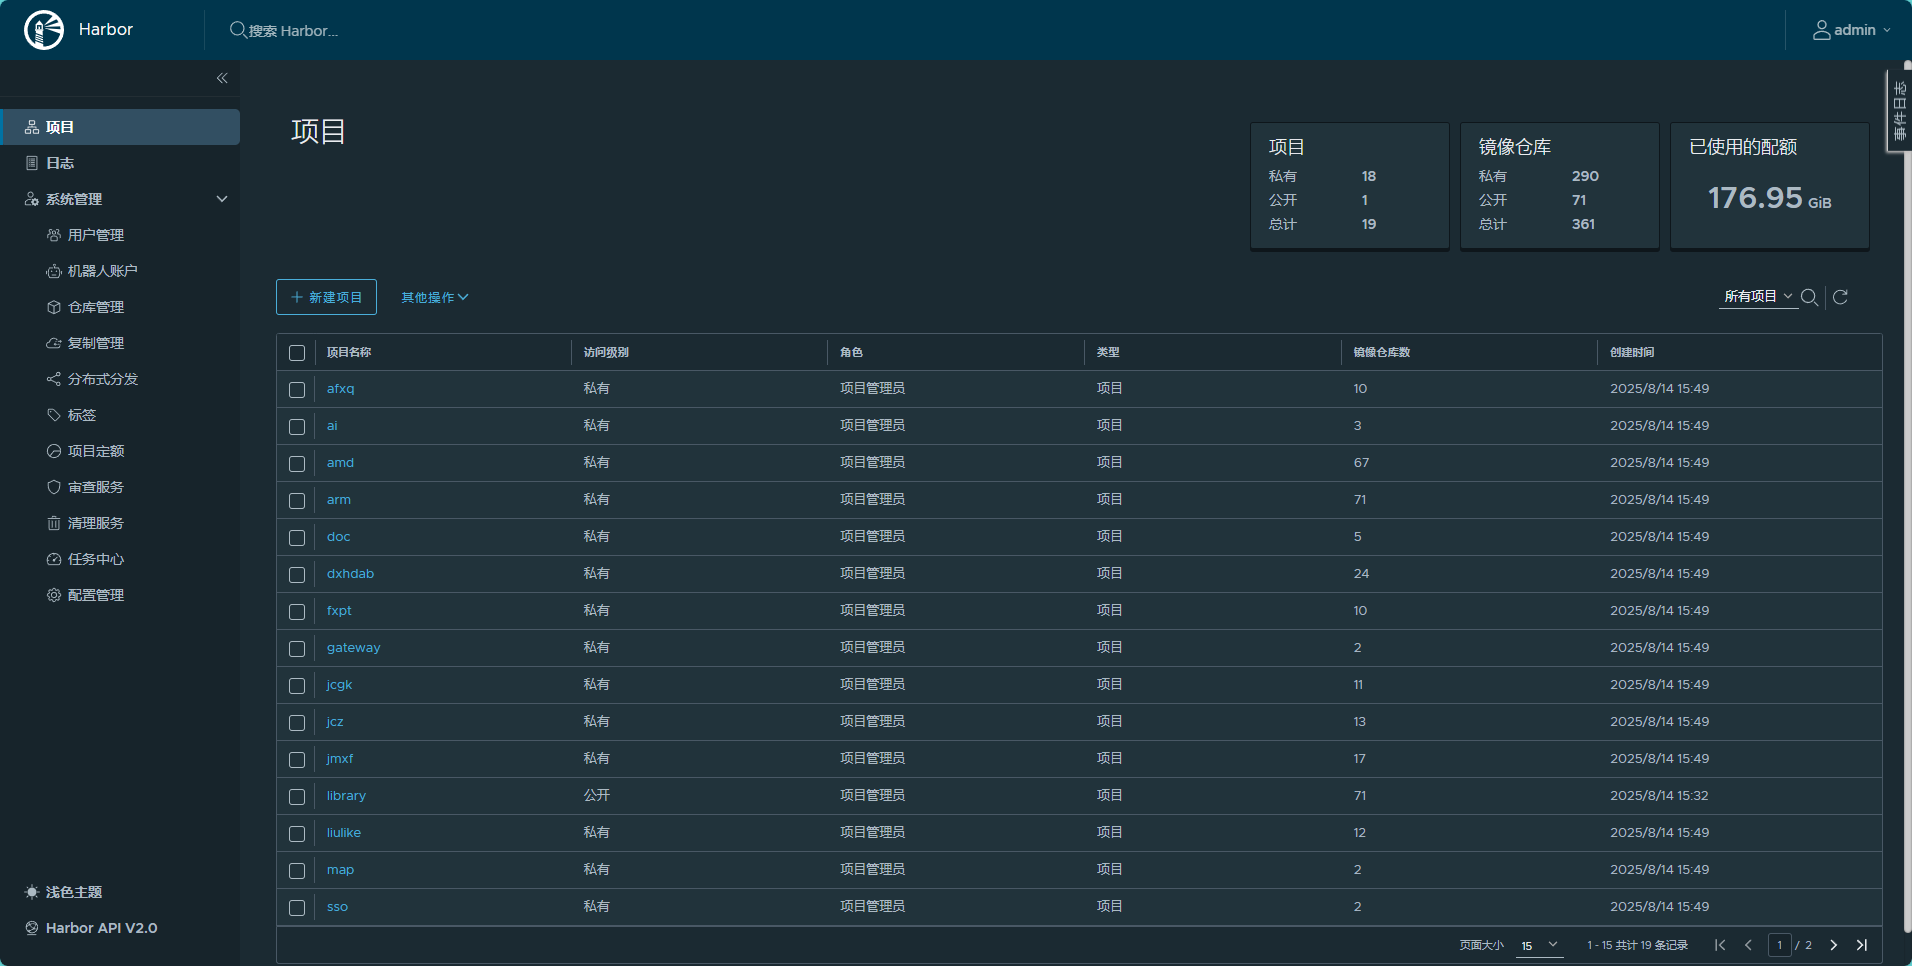Open the 其他操作 dropdown
1912x966 pixels.
(x=434, y=297)
